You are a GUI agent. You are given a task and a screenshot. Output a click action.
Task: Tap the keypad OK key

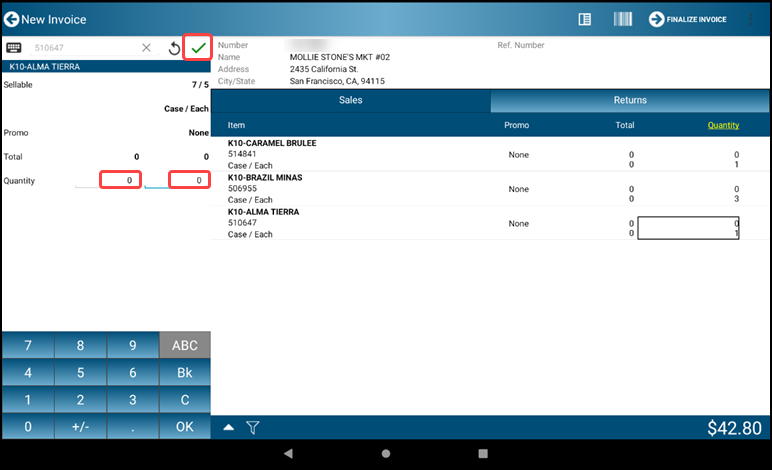(185, 426)
